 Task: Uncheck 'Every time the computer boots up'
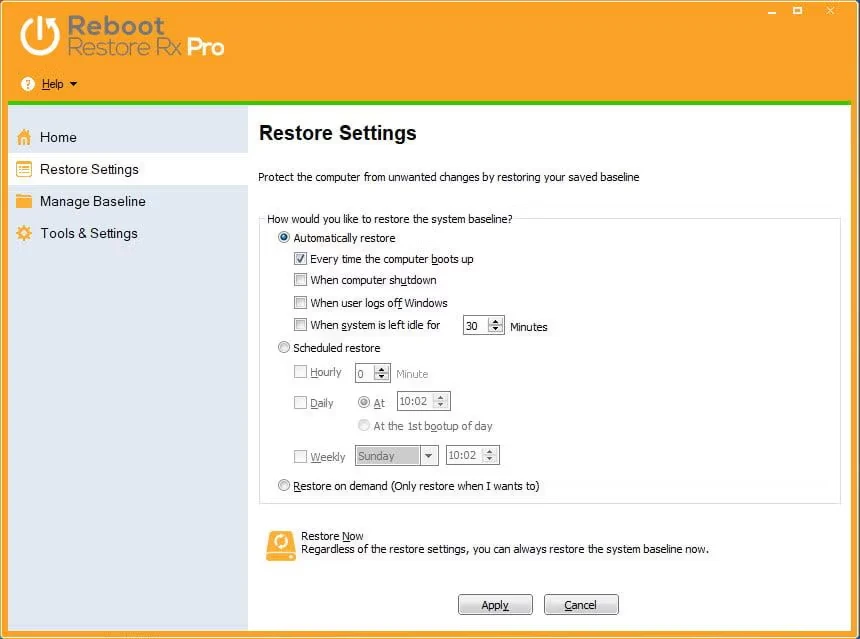(x=300, y=259)
